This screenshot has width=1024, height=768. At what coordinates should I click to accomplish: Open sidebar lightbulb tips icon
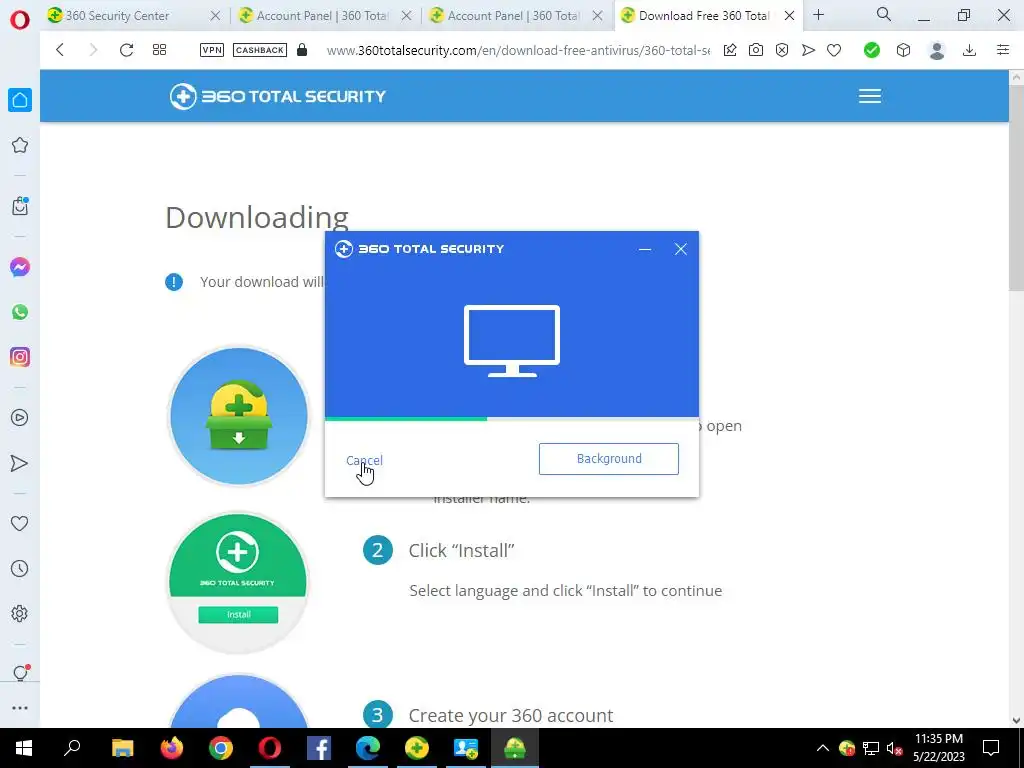tap(20, 673)
